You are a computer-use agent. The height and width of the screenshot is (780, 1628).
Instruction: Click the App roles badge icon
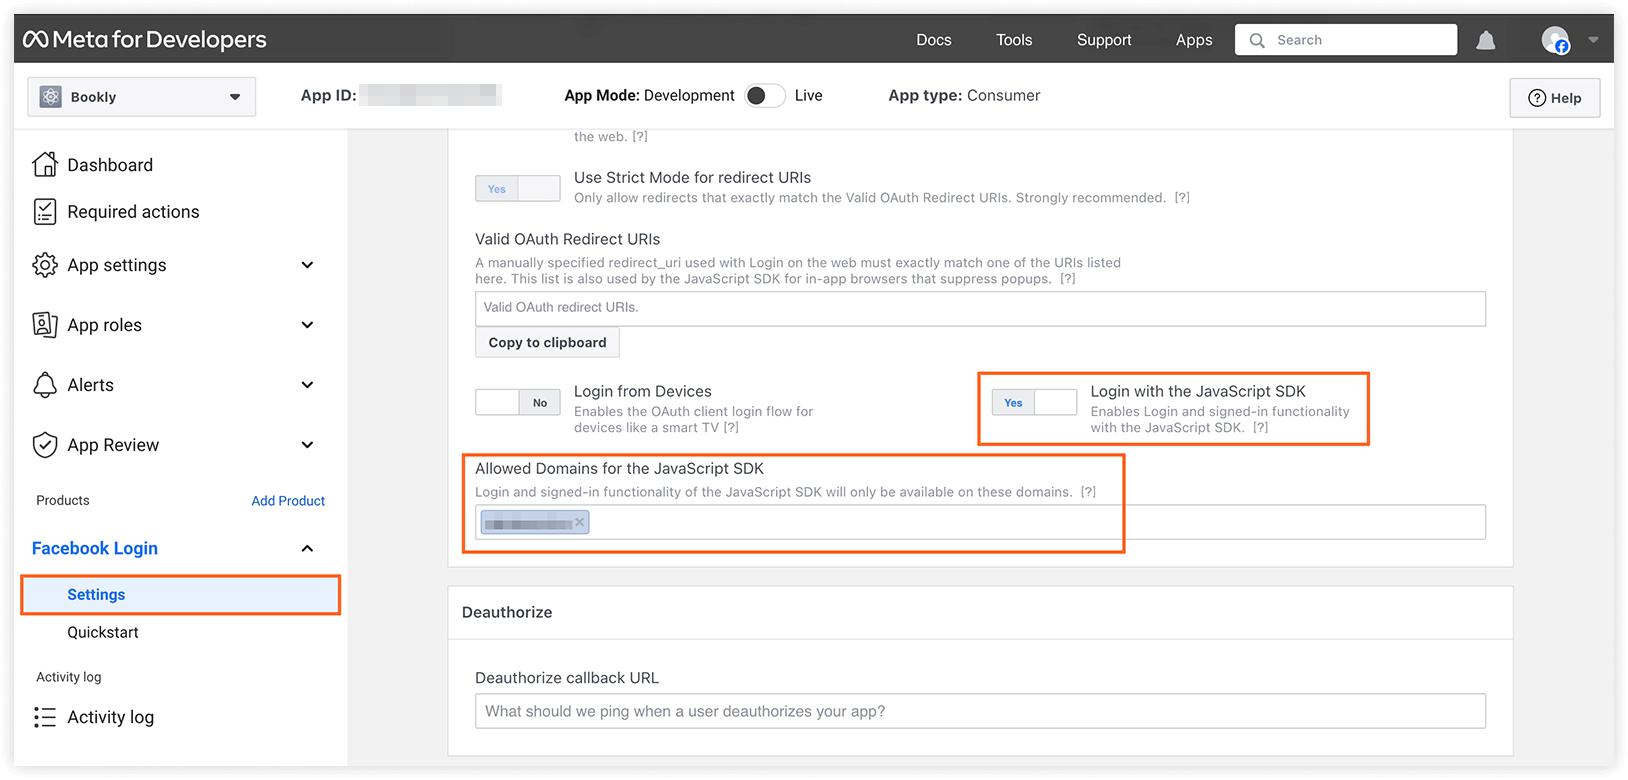coord(45,325)
